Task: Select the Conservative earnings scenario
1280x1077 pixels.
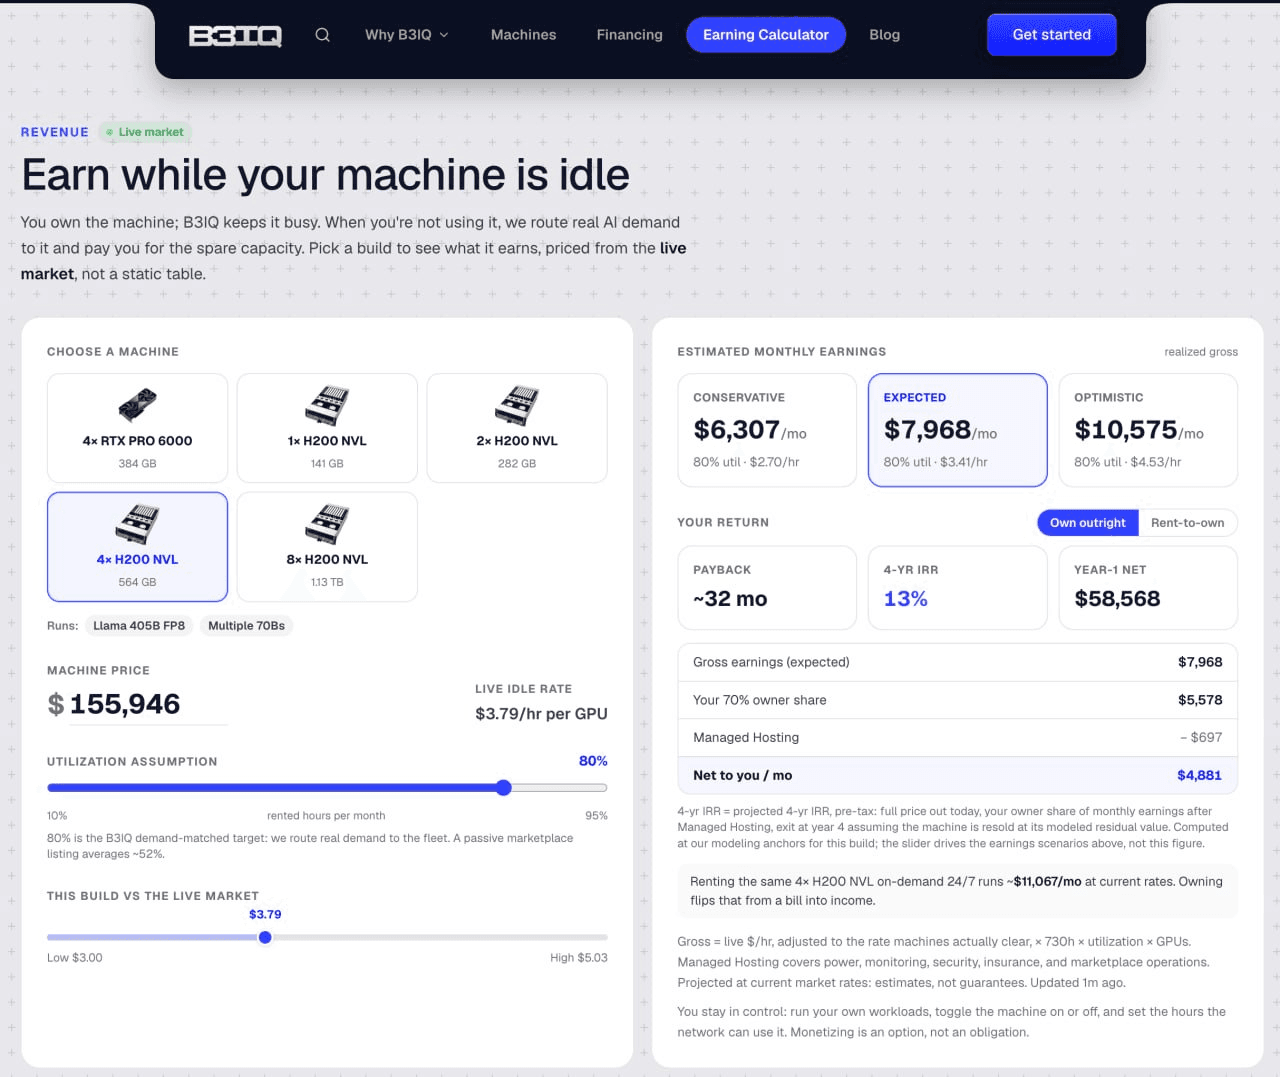Action: point(767,430)
